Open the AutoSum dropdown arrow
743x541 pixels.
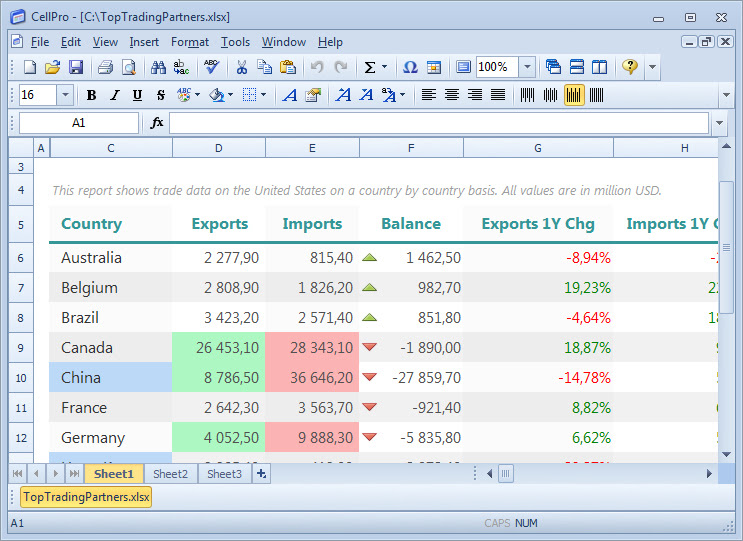[385, 67]
